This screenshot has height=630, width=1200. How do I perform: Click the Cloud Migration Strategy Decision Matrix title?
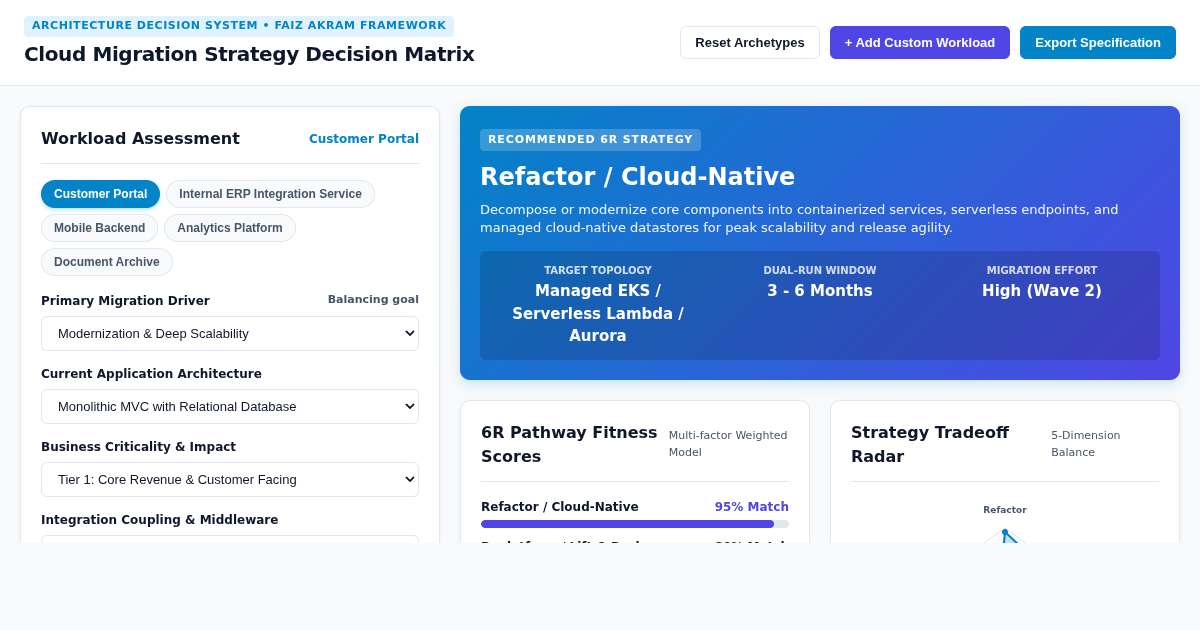point(249,54)
